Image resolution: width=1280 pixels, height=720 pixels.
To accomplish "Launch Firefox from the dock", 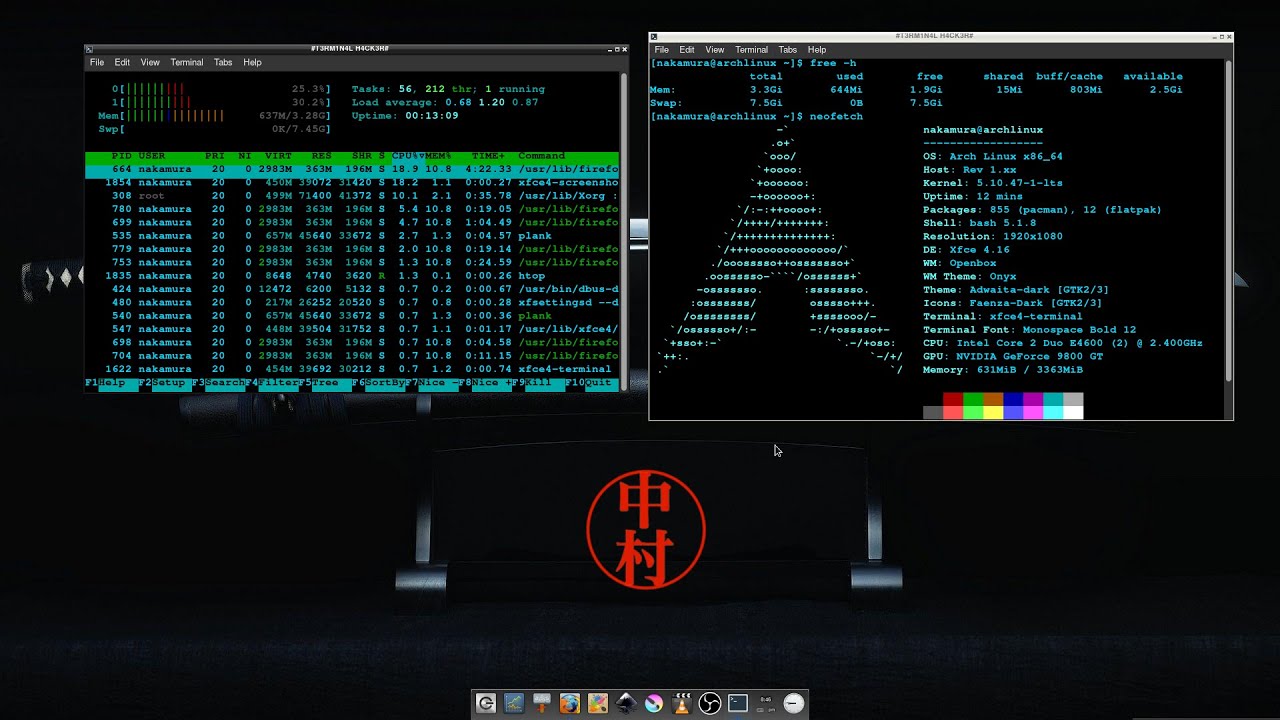I will click(x=570, y=703).
